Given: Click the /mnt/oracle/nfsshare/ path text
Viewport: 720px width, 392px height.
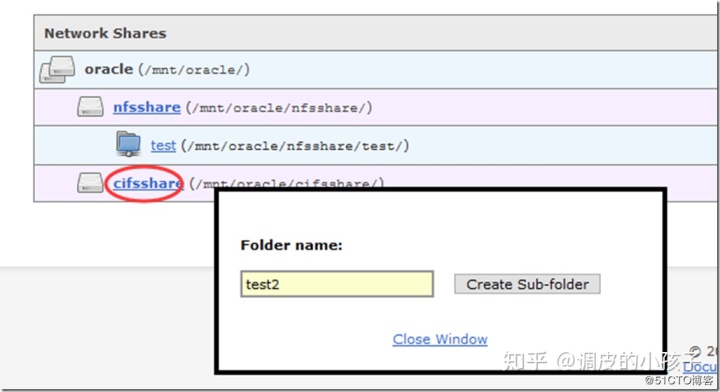Looking at the screenshot, I should click(x=279, y=108).
